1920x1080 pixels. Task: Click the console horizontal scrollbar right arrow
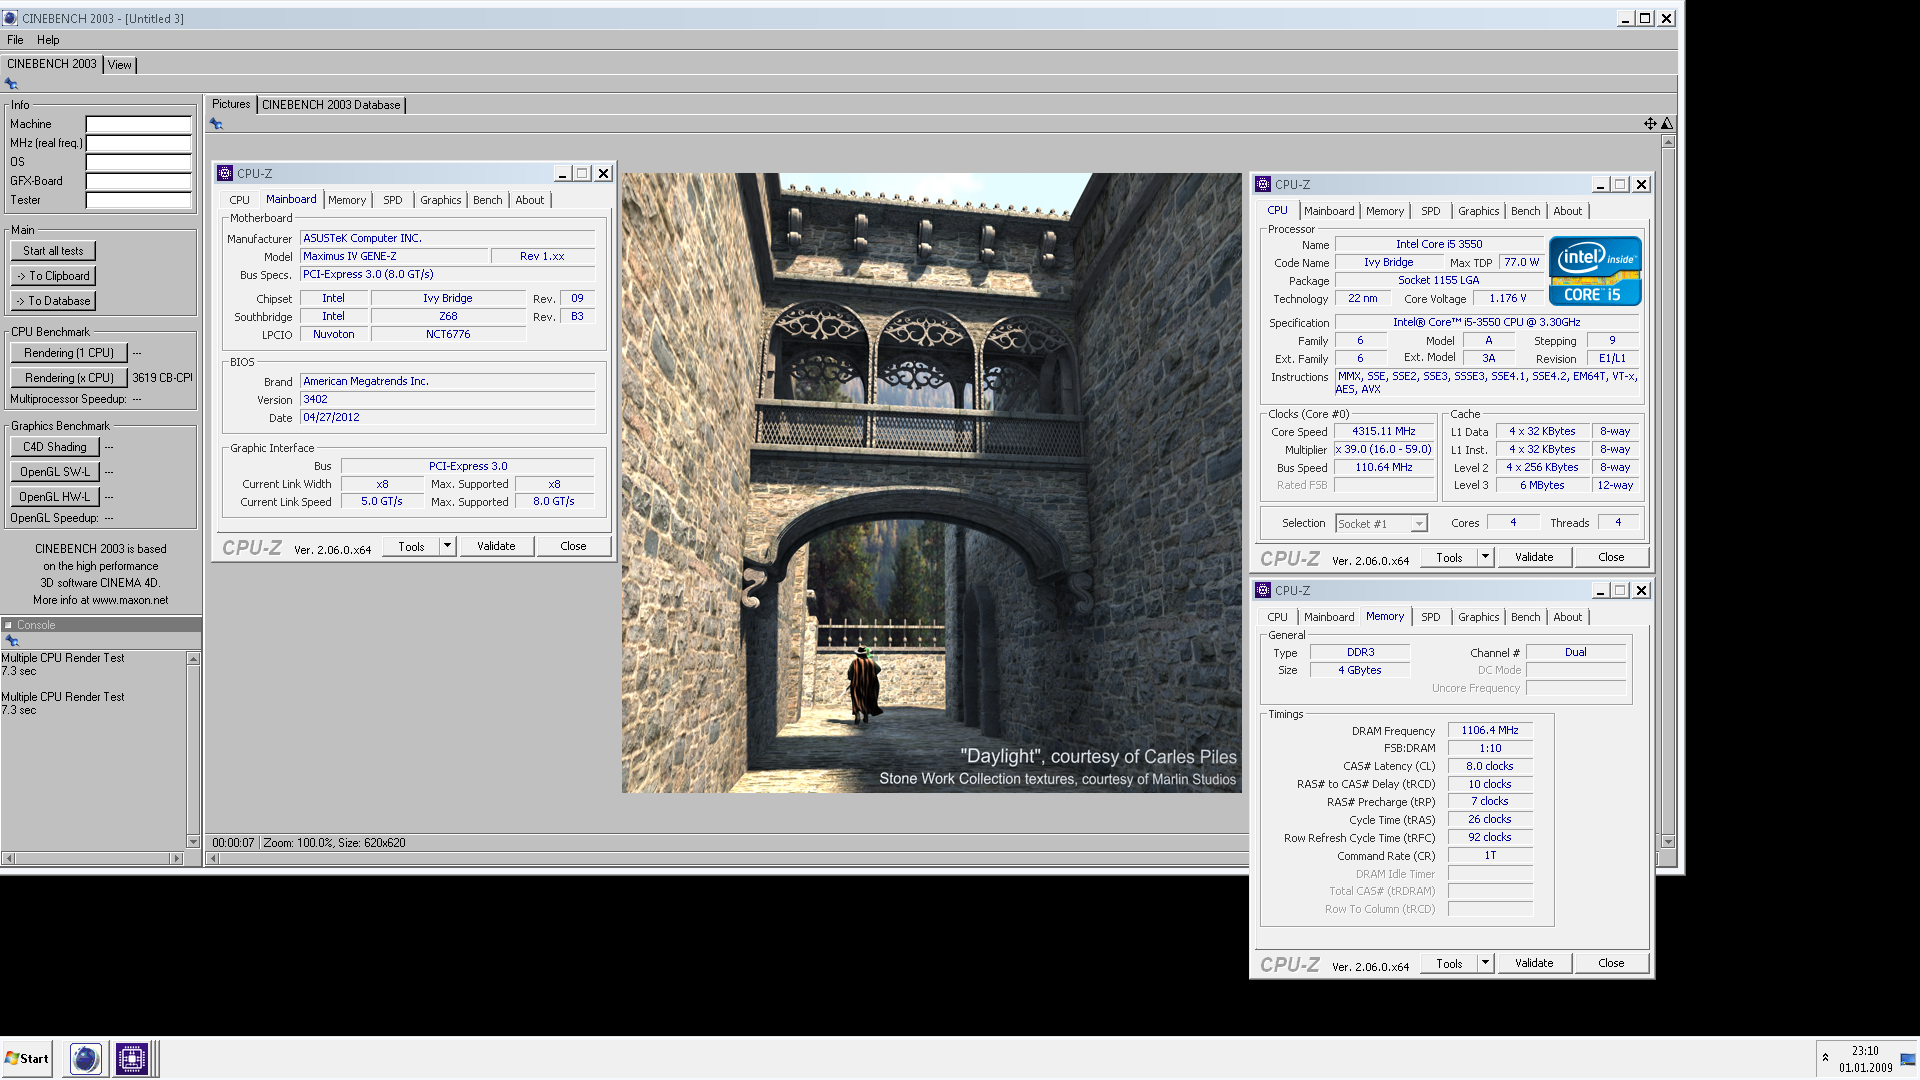[x=177, y=859]
